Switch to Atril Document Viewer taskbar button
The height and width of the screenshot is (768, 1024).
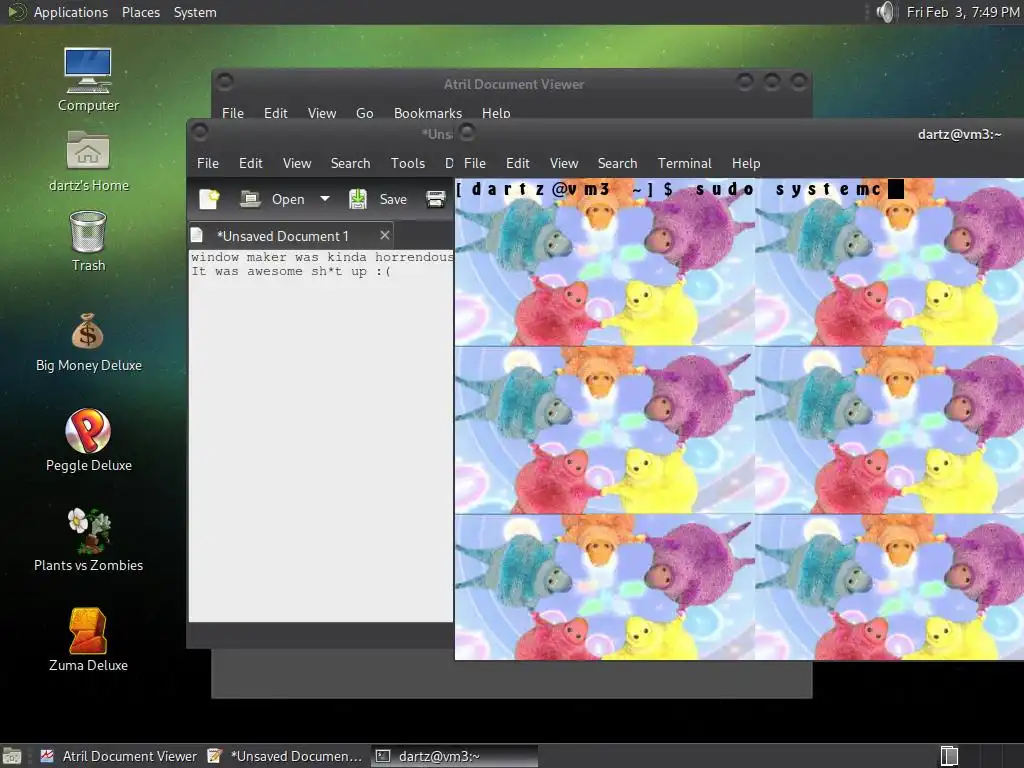118,756
